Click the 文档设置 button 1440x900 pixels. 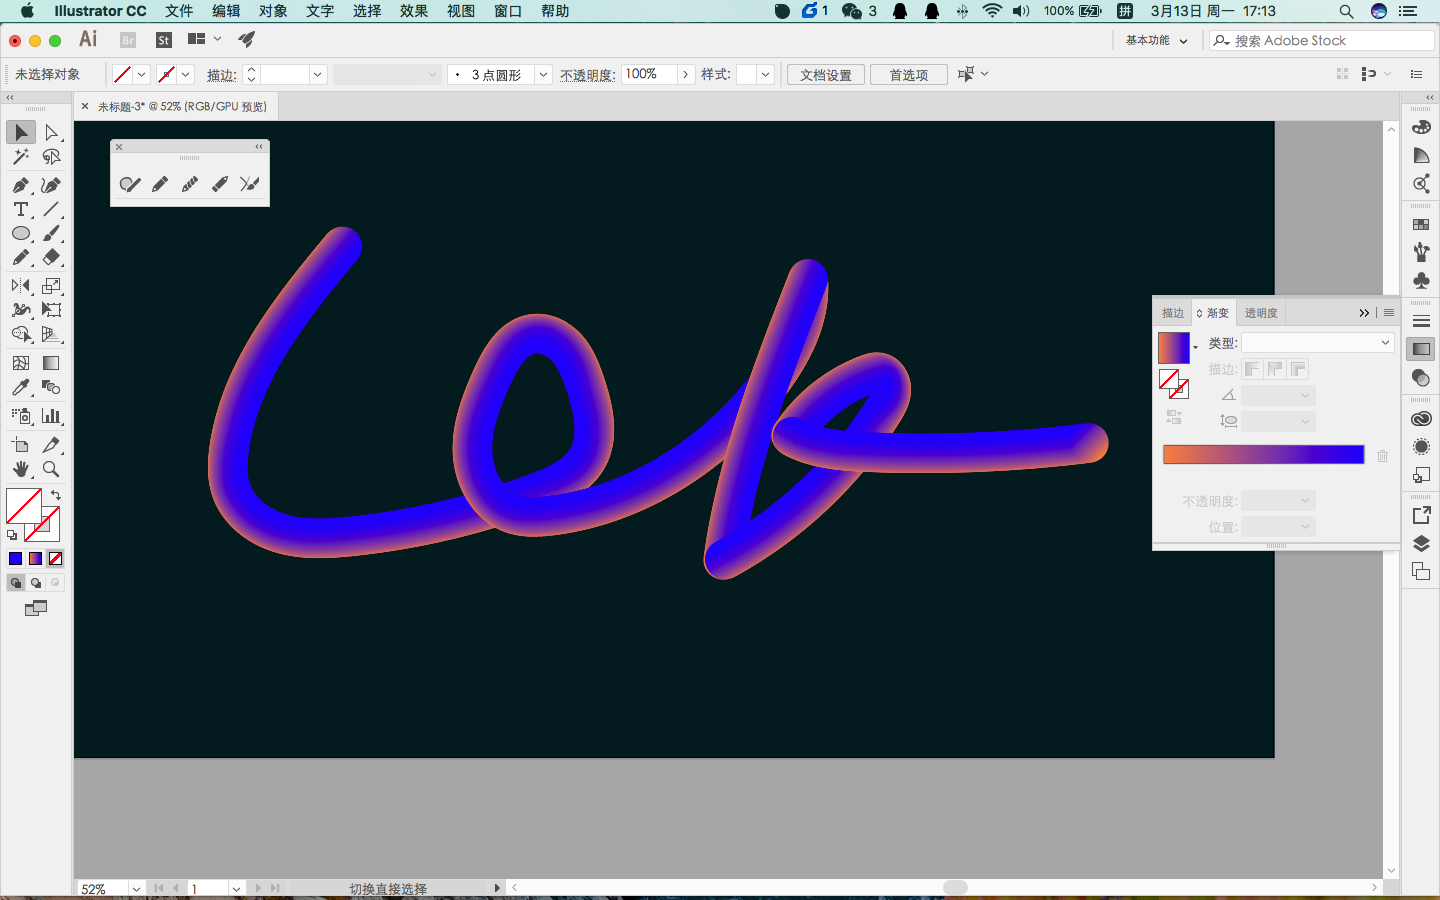click(x=826, y=75)
